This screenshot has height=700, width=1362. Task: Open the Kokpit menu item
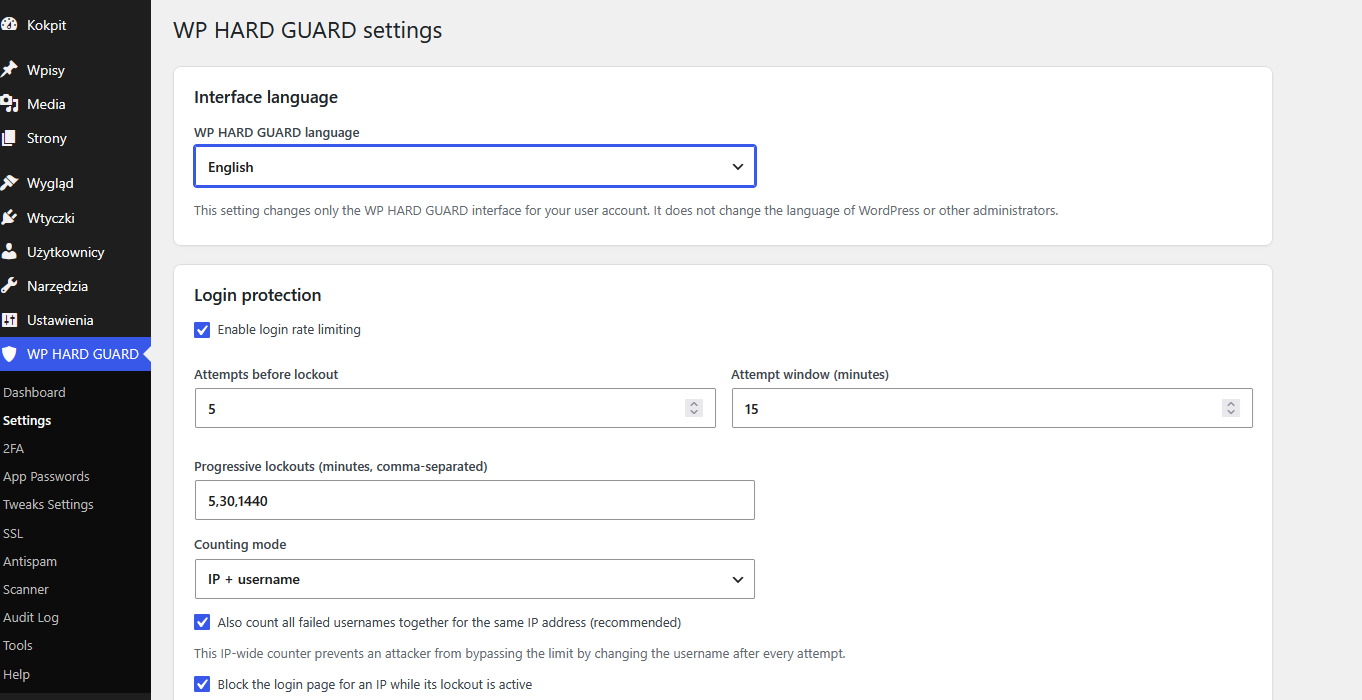(x=75, y=25)
